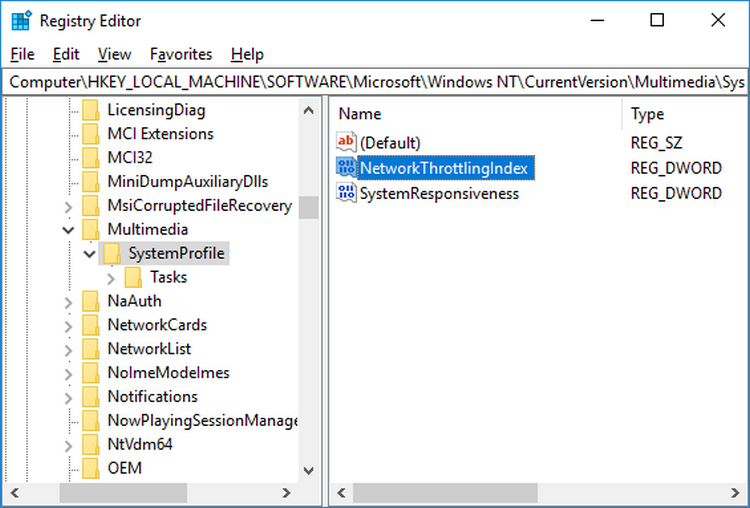Expand the MsiCorruptedFileRecovery key
750x508 pixels.
[68, 207]
